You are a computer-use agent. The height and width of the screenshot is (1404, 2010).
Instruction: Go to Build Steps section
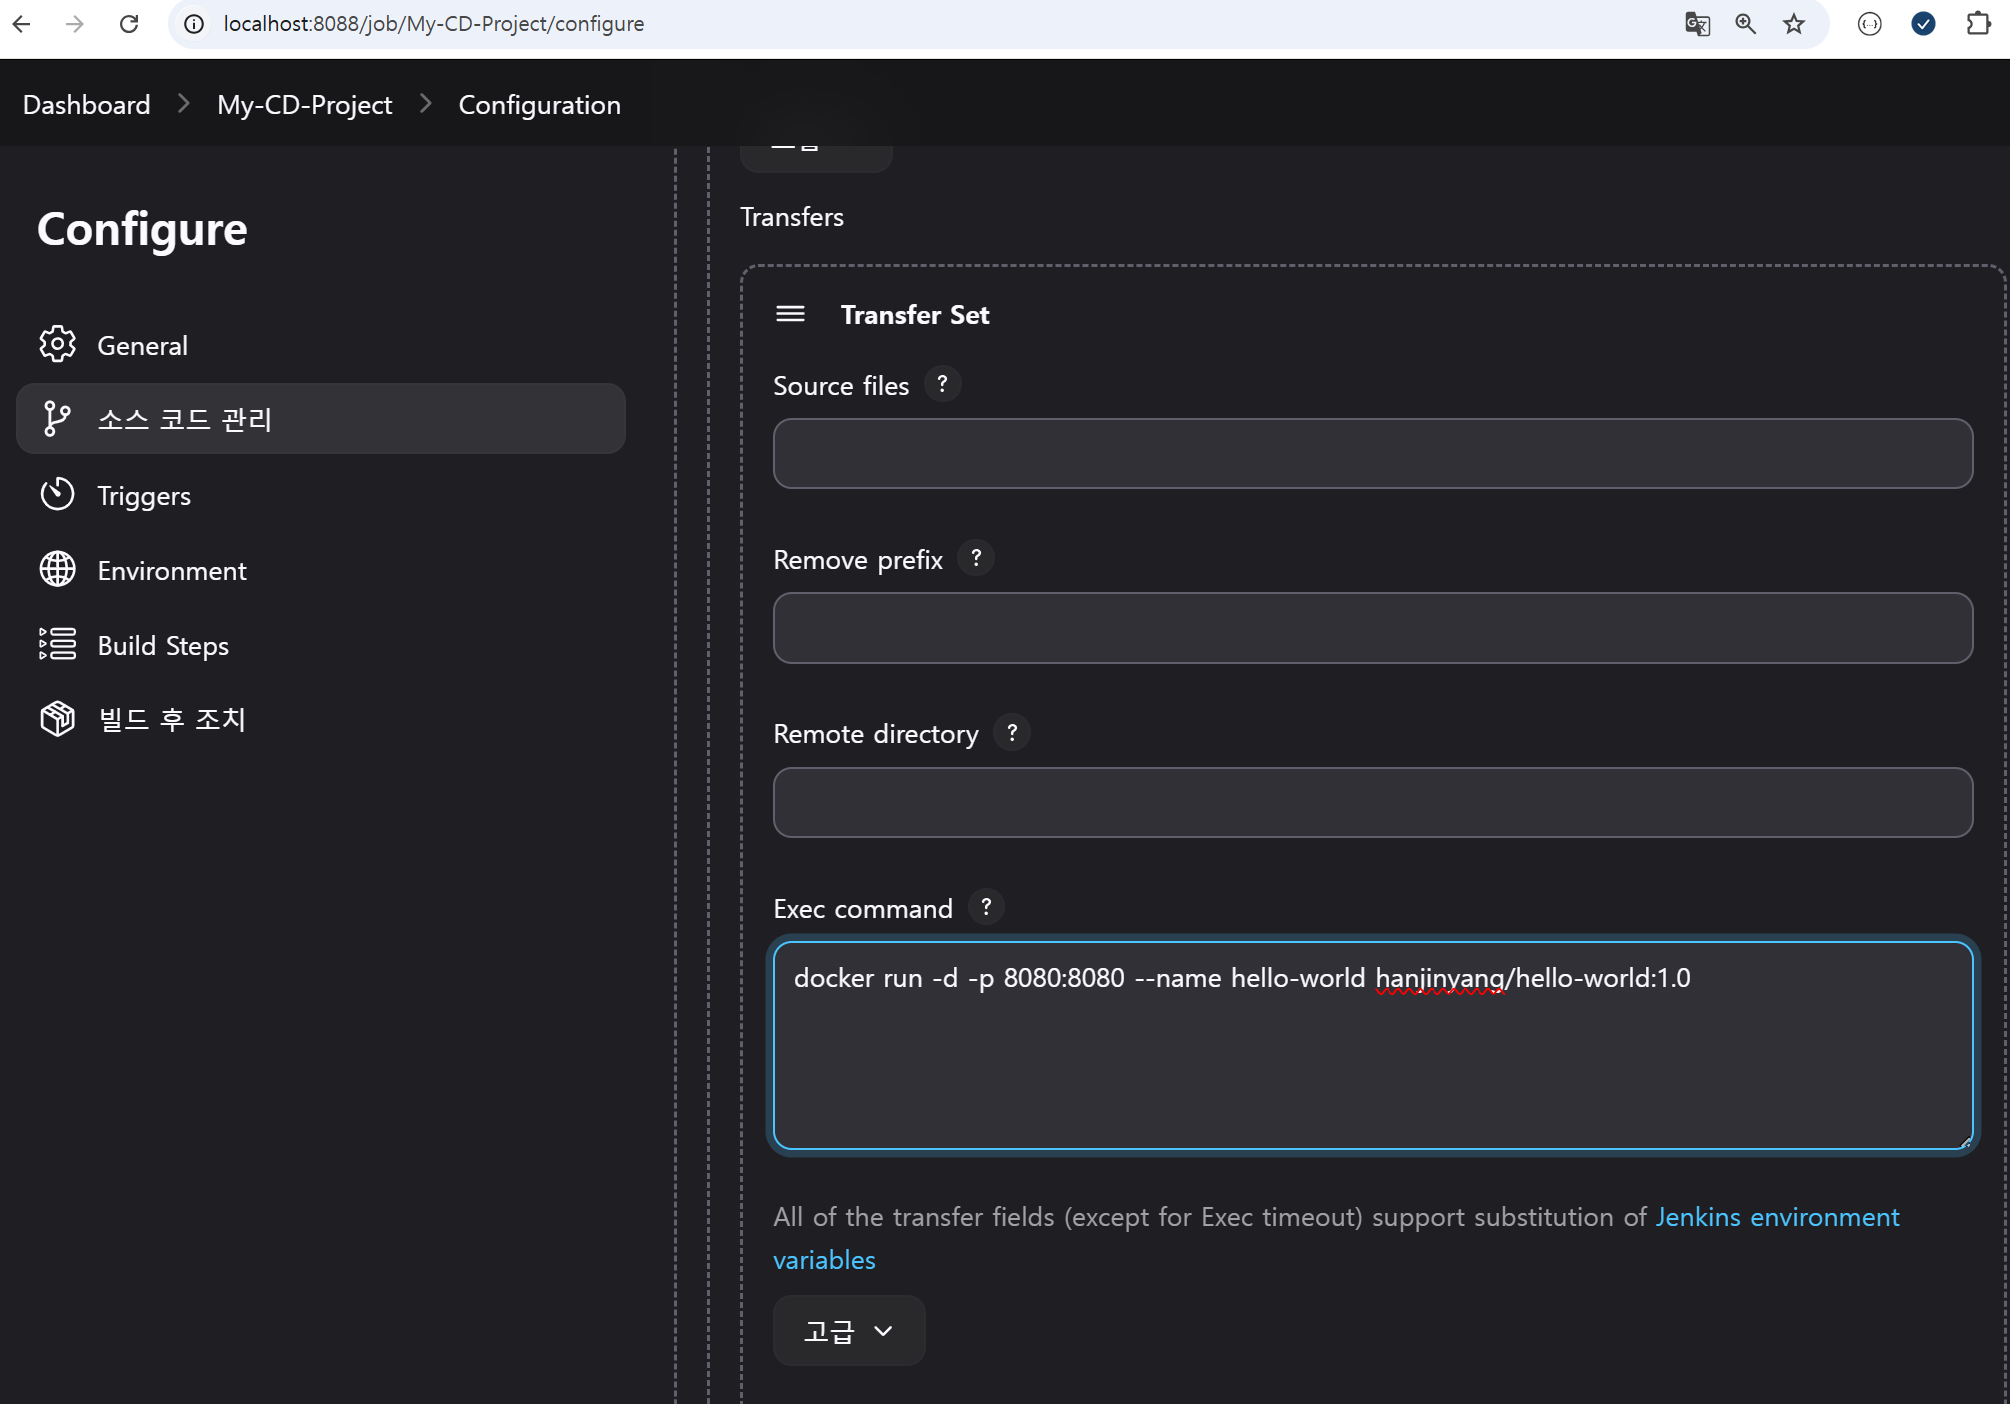(162, 646)
